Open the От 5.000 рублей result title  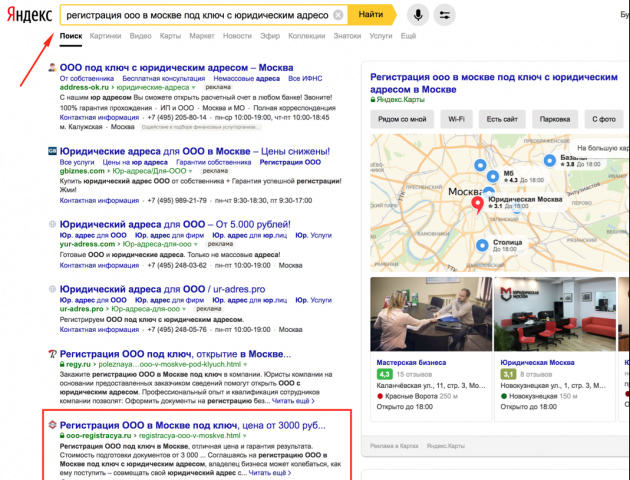175,224
